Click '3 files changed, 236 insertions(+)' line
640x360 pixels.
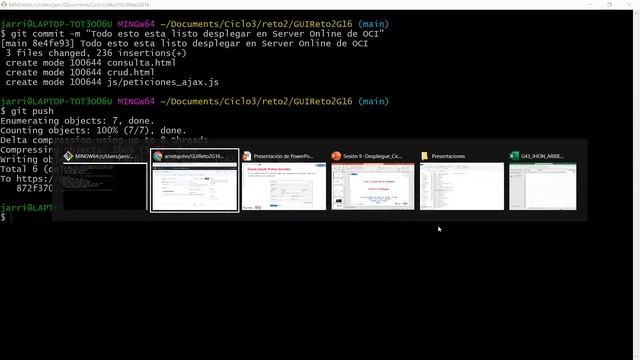(96, 53)
